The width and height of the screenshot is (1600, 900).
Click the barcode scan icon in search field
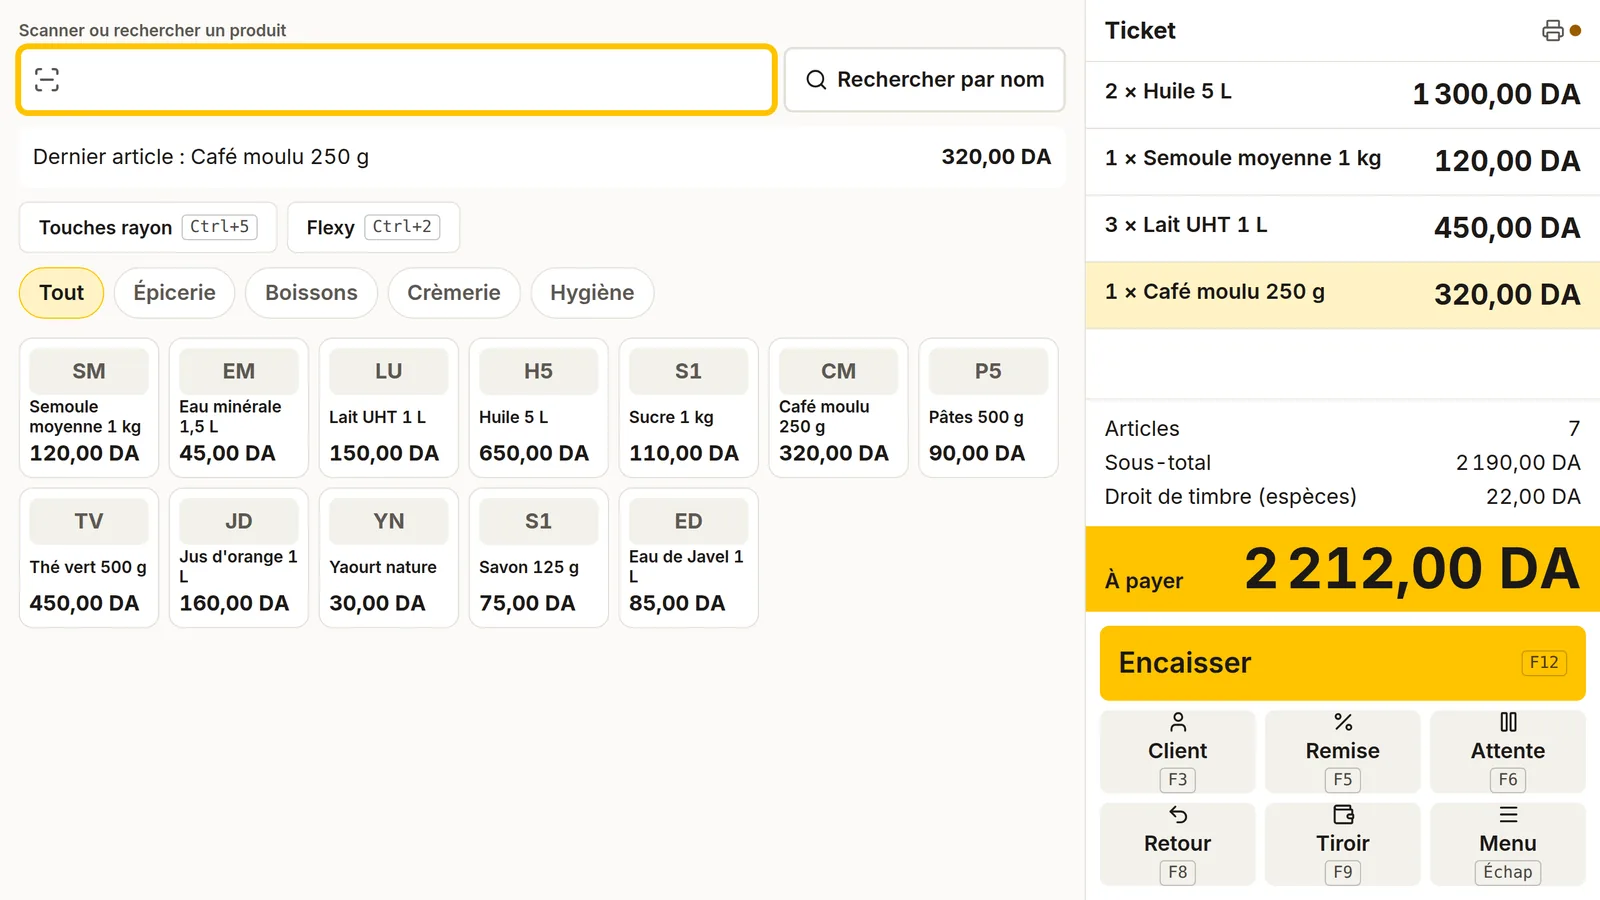pos(47,80)
